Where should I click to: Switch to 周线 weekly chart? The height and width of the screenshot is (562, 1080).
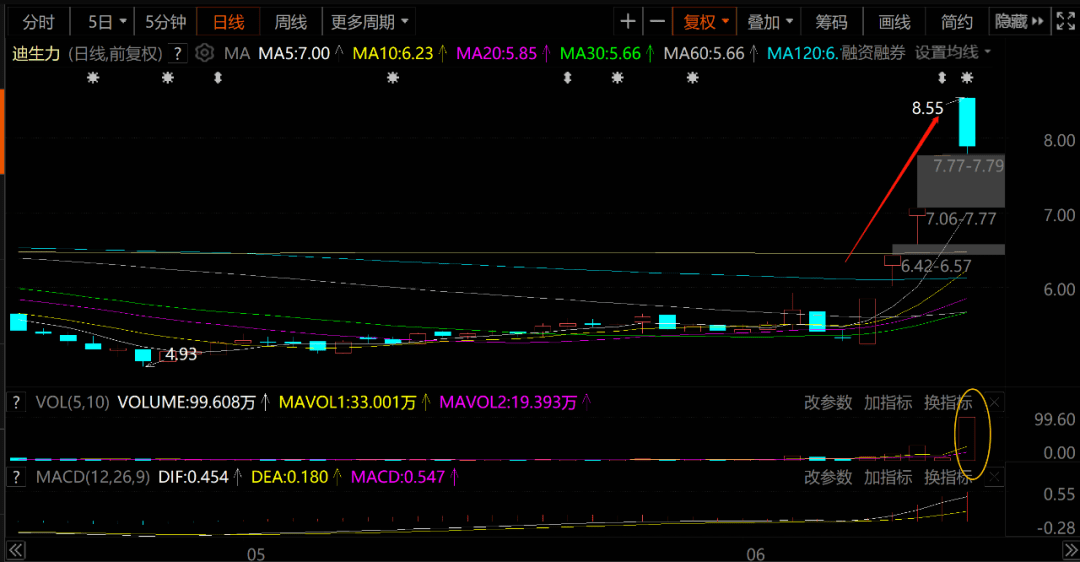291,22
